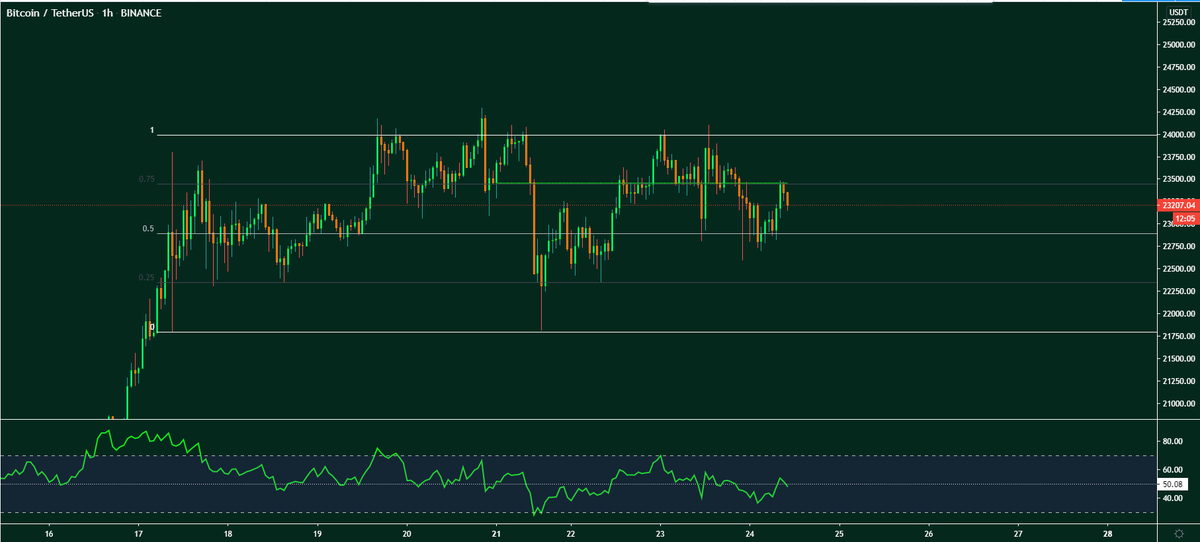Click the 23750.00 price axis label
Viewport: 1200px width, 542px height.
pos(1179,158)
